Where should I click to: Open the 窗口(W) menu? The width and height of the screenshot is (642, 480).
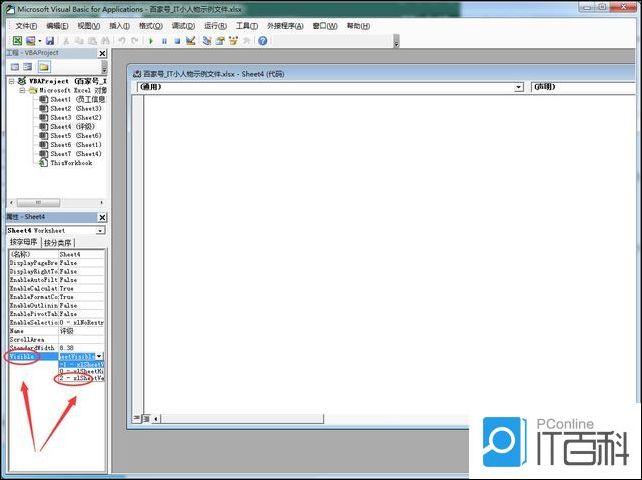click(x=325, y=26)
